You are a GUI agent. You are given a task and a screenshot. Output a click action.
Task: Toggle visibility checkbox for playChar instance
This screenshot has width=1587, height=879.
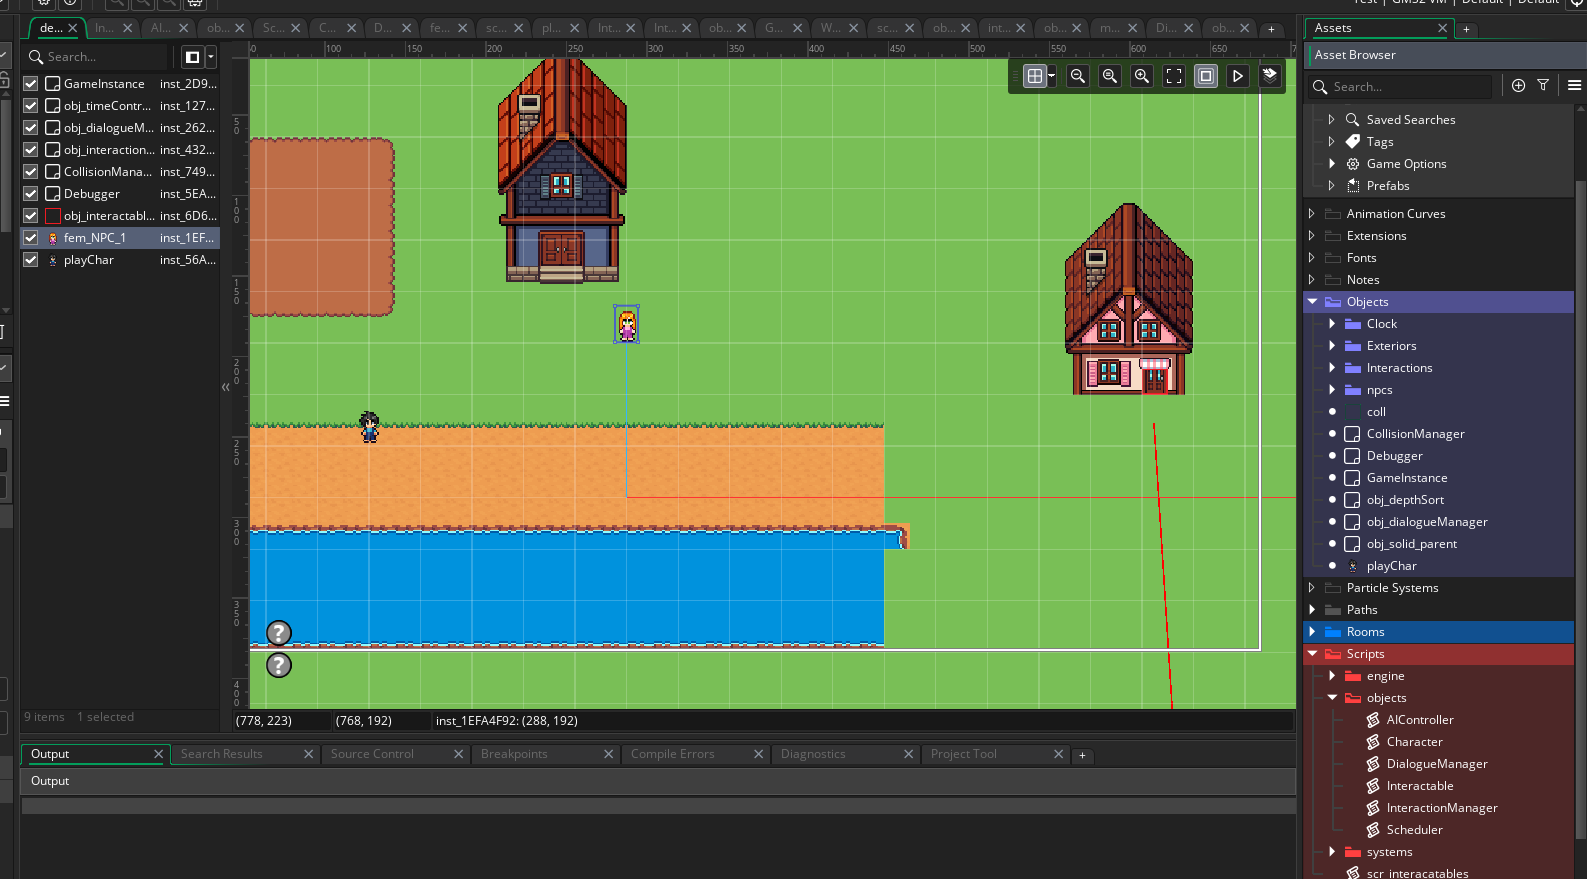click(31, 260)
